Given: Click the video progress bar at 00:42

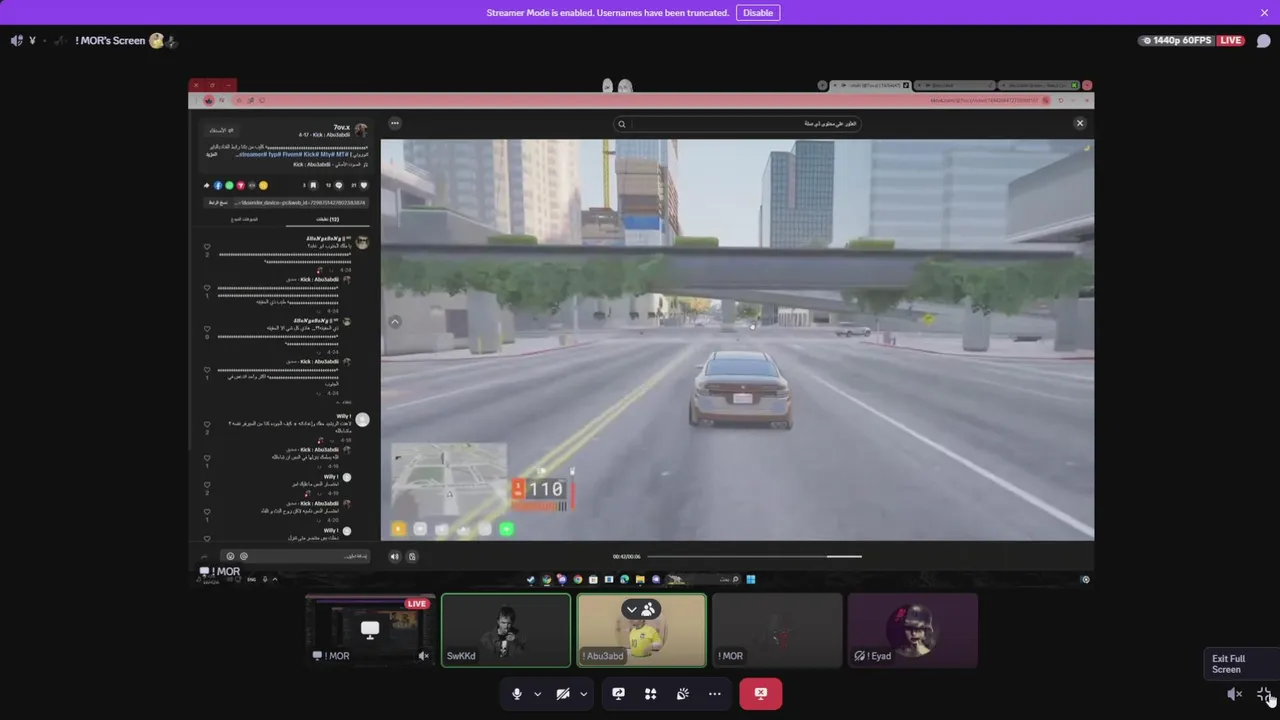Looking at the screenshot, I should [755, 557].
